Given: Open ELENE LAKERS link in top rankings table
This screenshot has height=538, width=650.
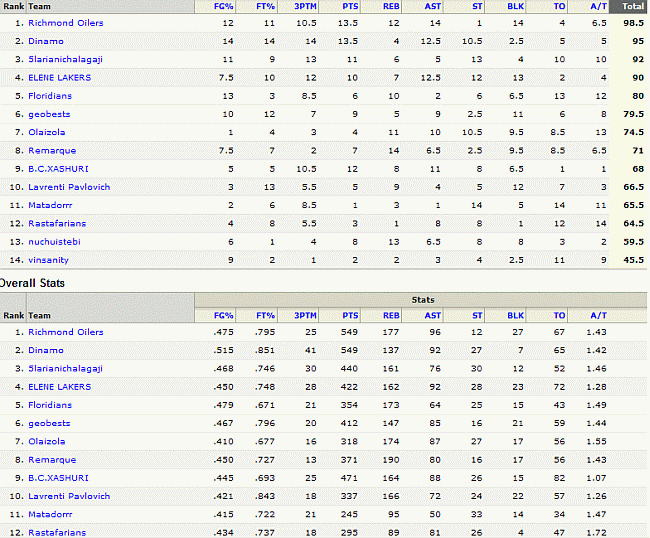Looking at the screenshot, I should [x=59, y=78].
